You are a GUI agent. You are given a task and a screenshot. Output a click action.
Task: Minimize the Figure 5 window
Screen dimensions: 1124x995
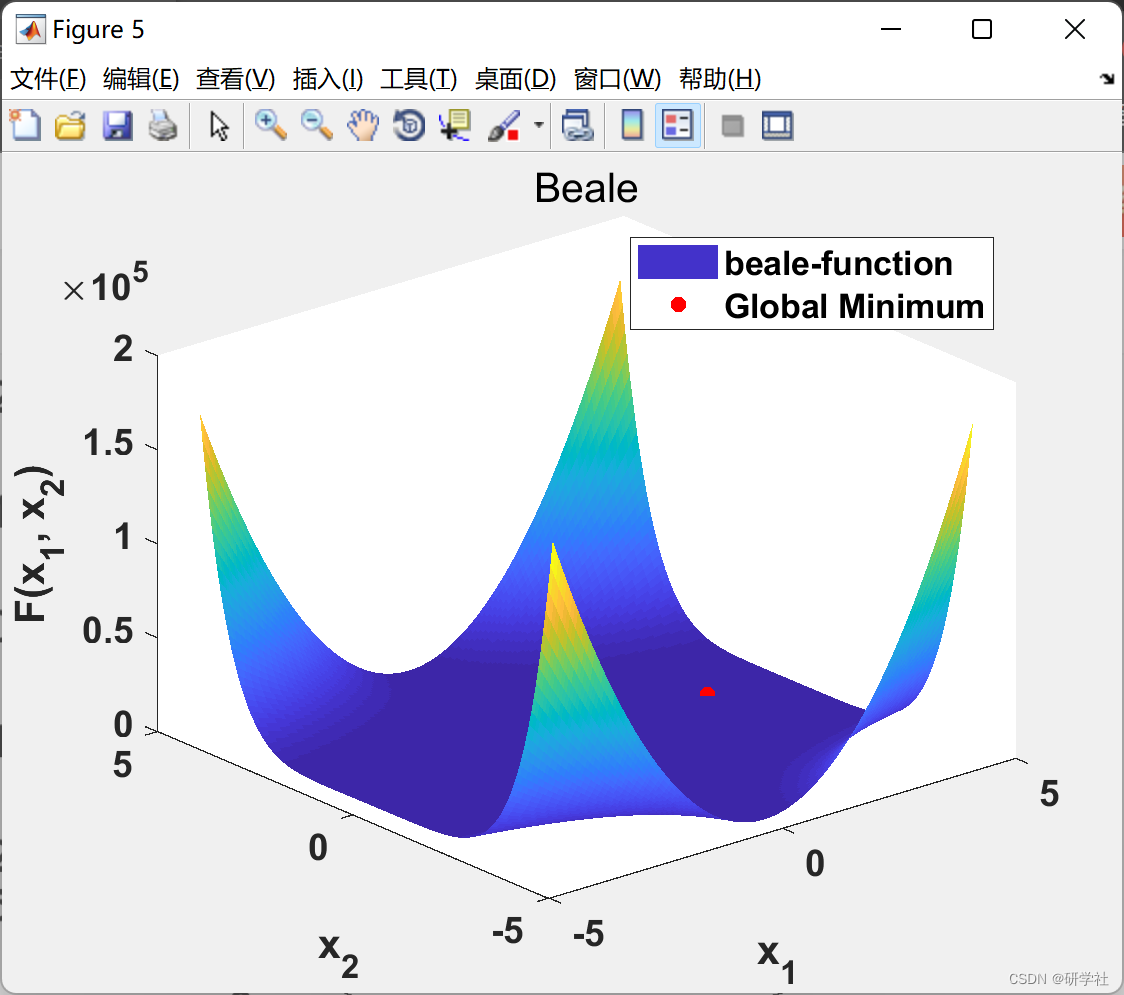point(890,29)
